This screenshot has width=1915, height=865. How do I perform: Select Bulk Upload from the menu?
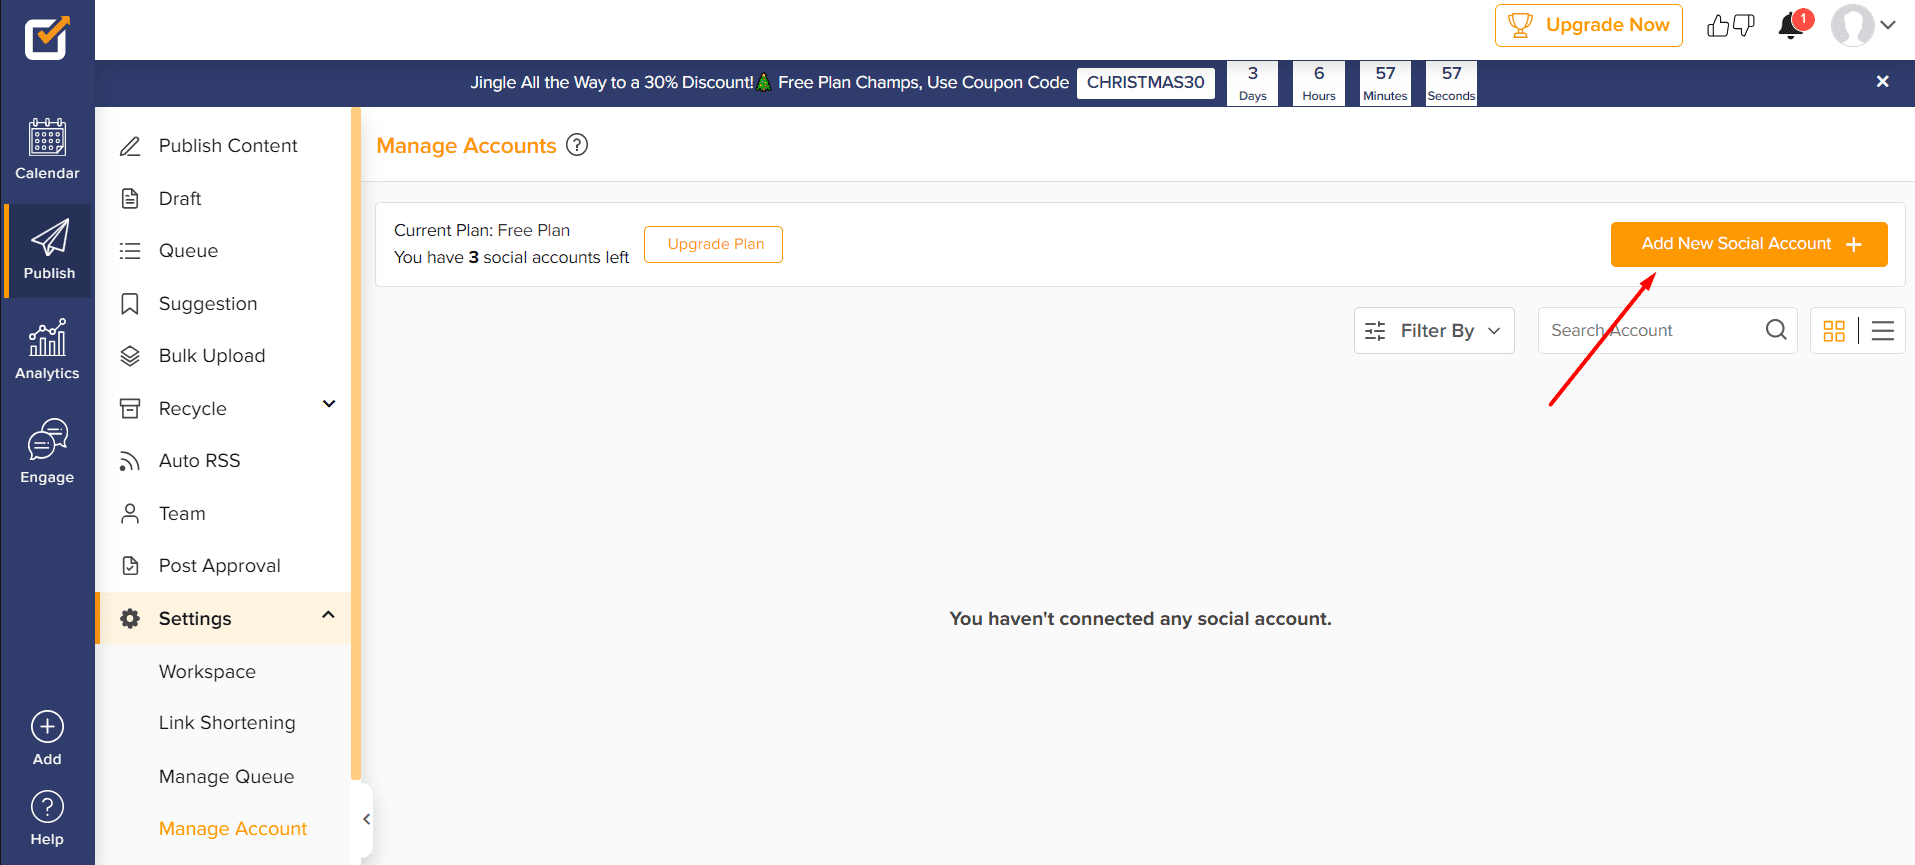pos(212,356)
